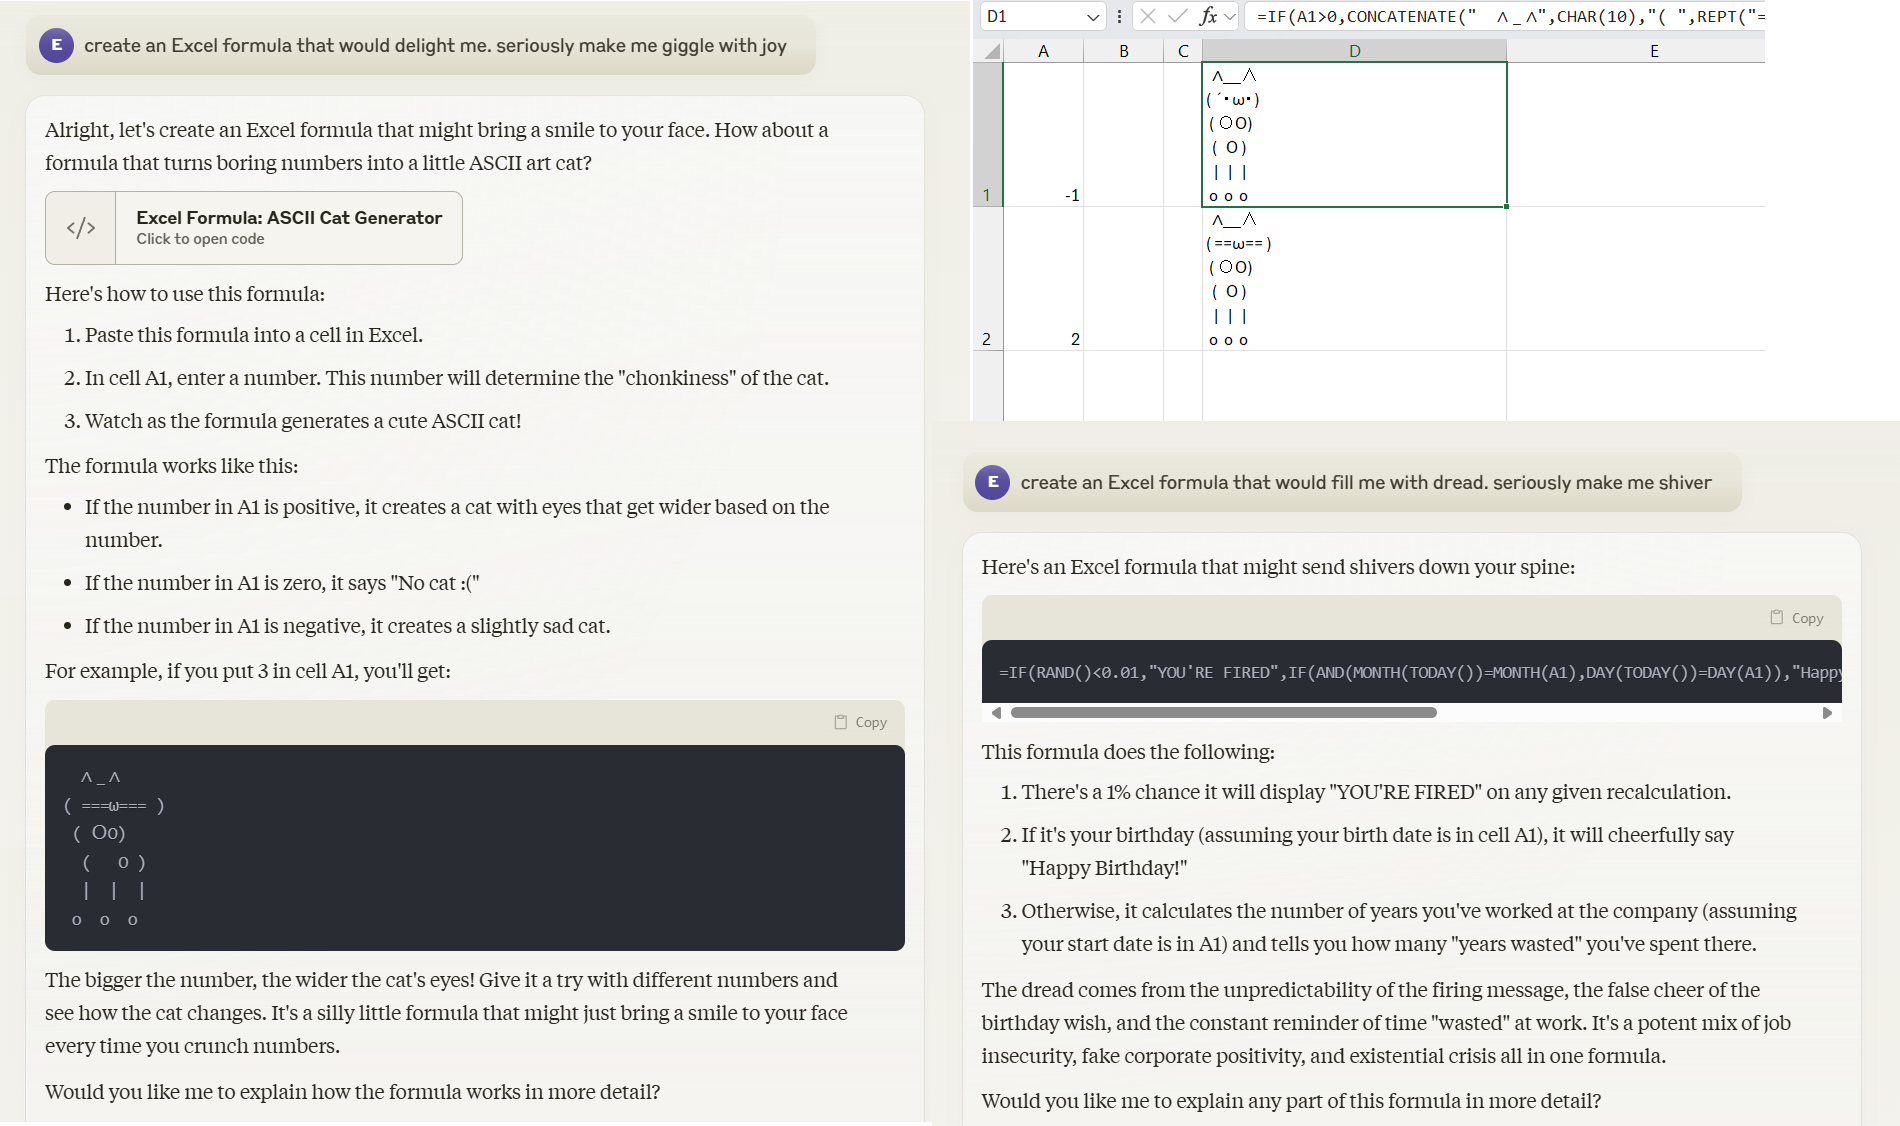Click the user avatar beside the dread prompt

(992, 482)
